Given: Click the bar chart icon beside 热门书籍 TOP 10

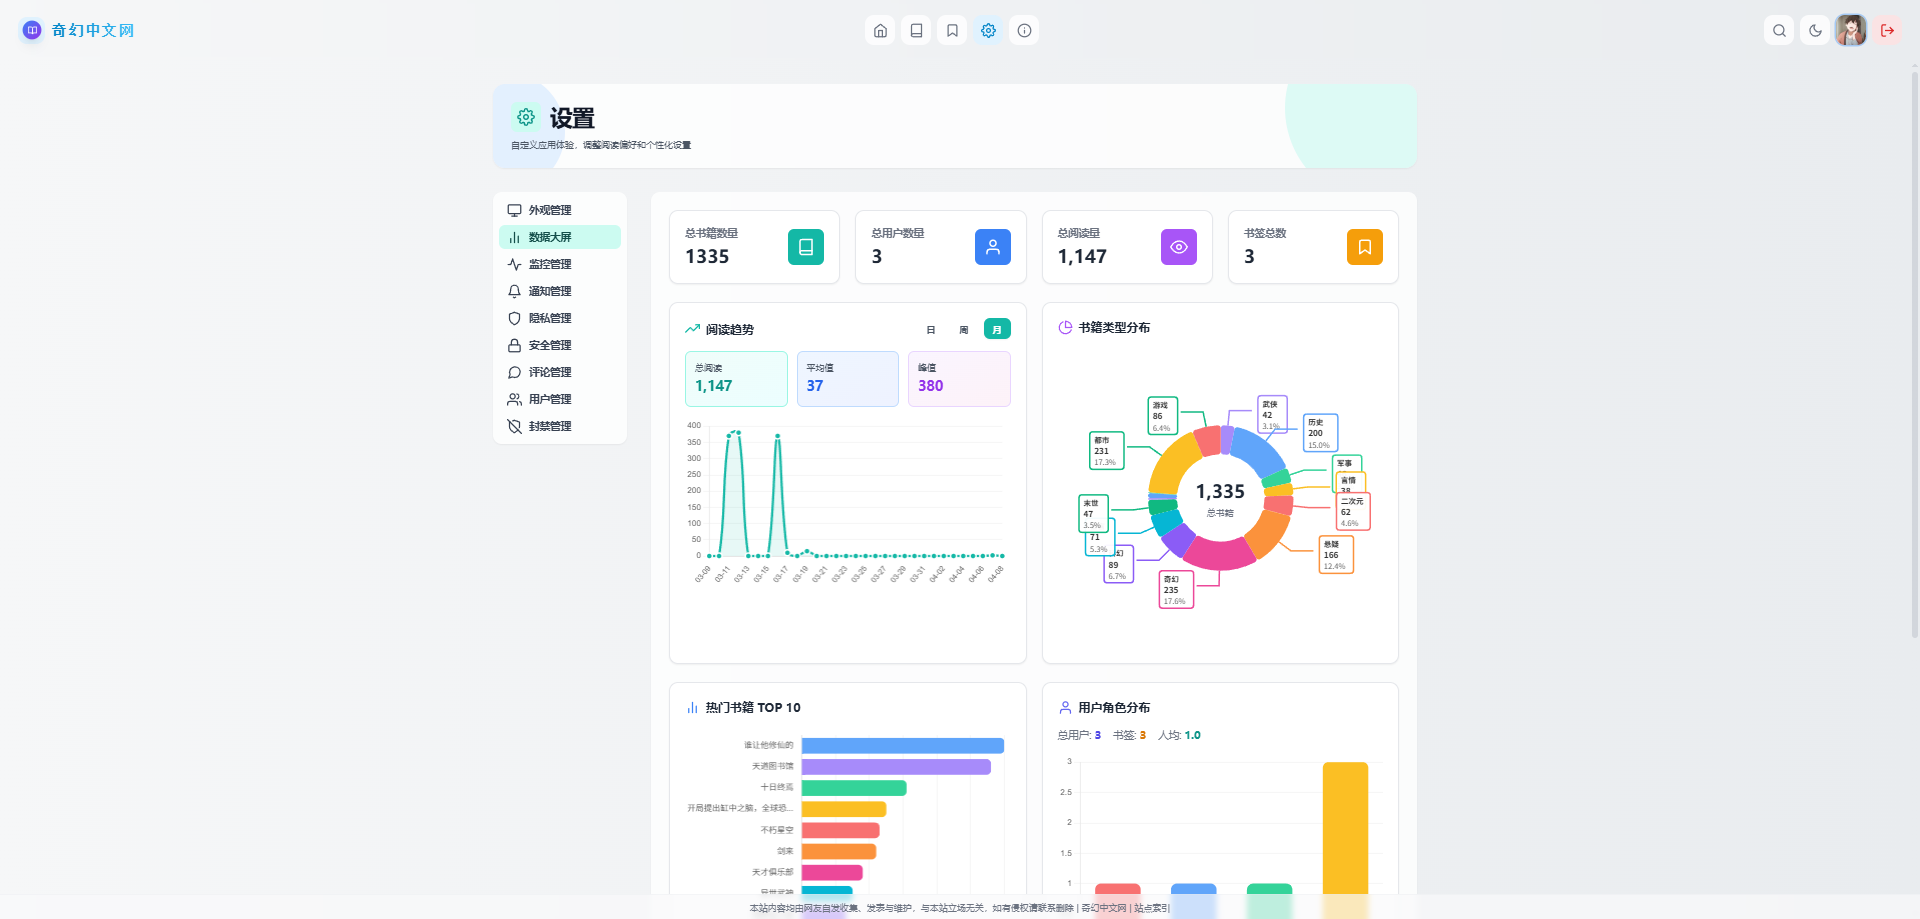Looking at the screenshot, I should pos(692,707).
